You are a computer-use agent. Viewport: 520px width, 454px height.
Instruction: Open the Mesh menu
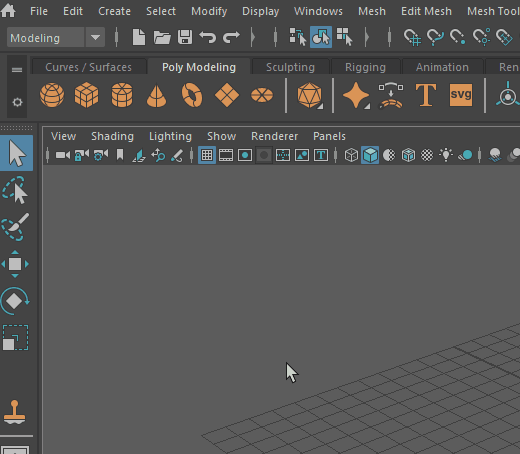coord(372,11)
